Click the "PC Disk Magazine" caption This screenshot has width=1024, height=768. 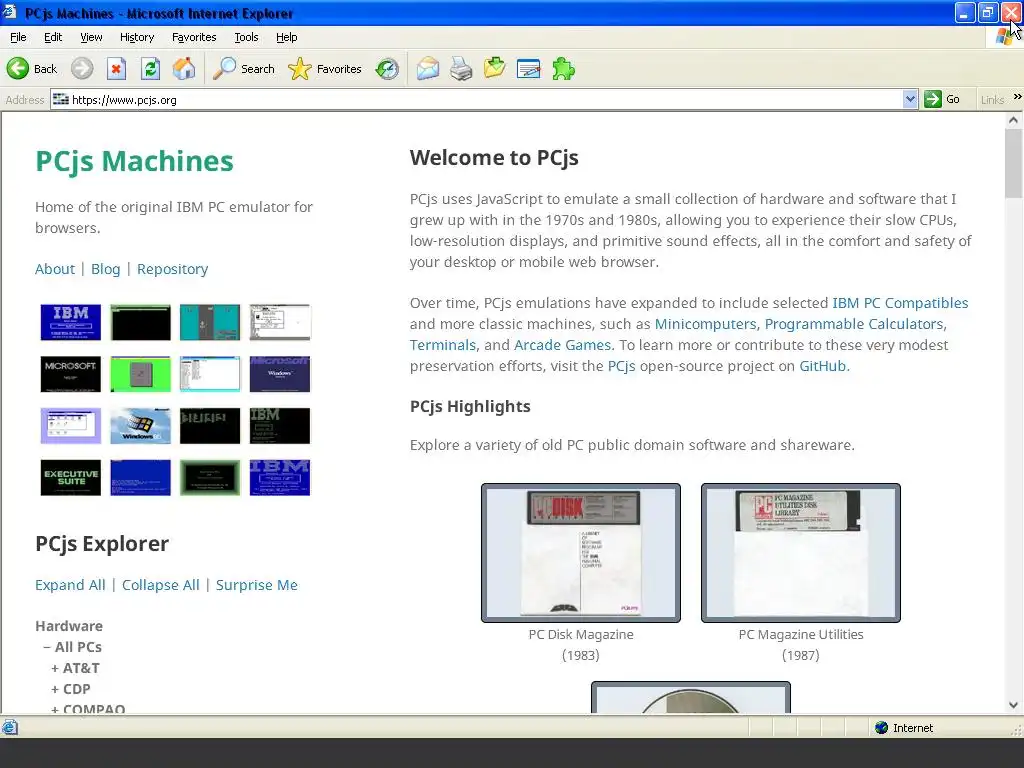coord(581,634)
